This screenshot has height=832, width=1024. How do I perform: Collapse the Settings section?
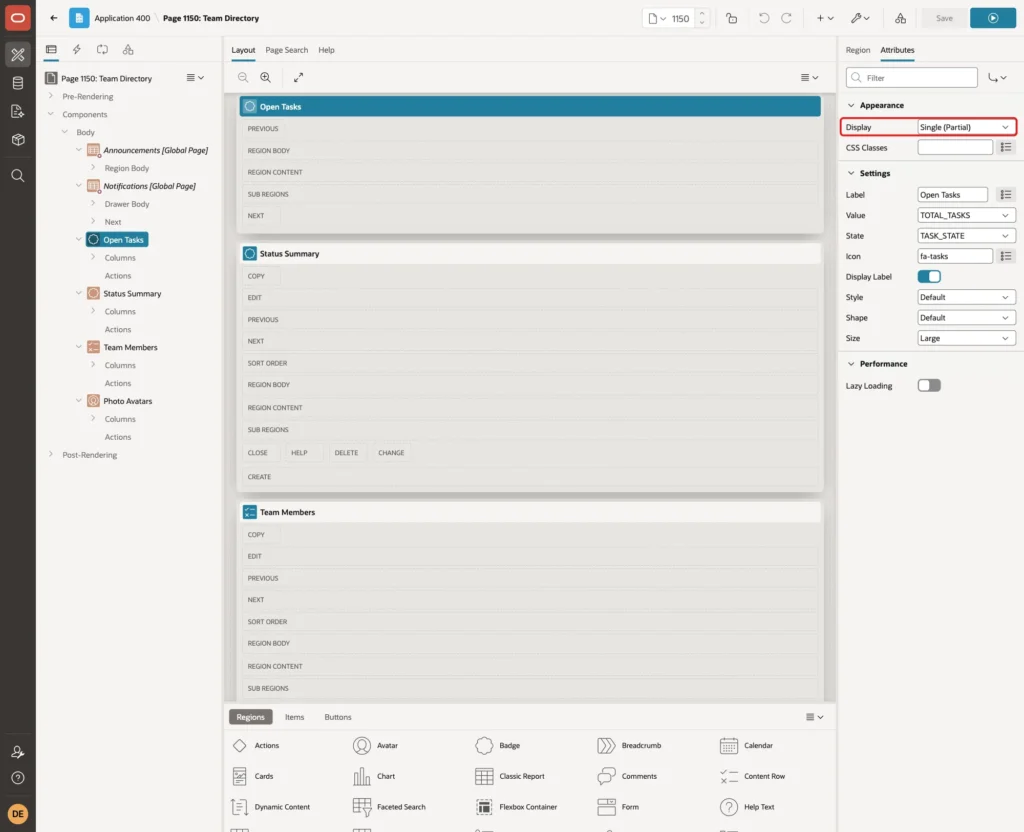click(851, 173)
